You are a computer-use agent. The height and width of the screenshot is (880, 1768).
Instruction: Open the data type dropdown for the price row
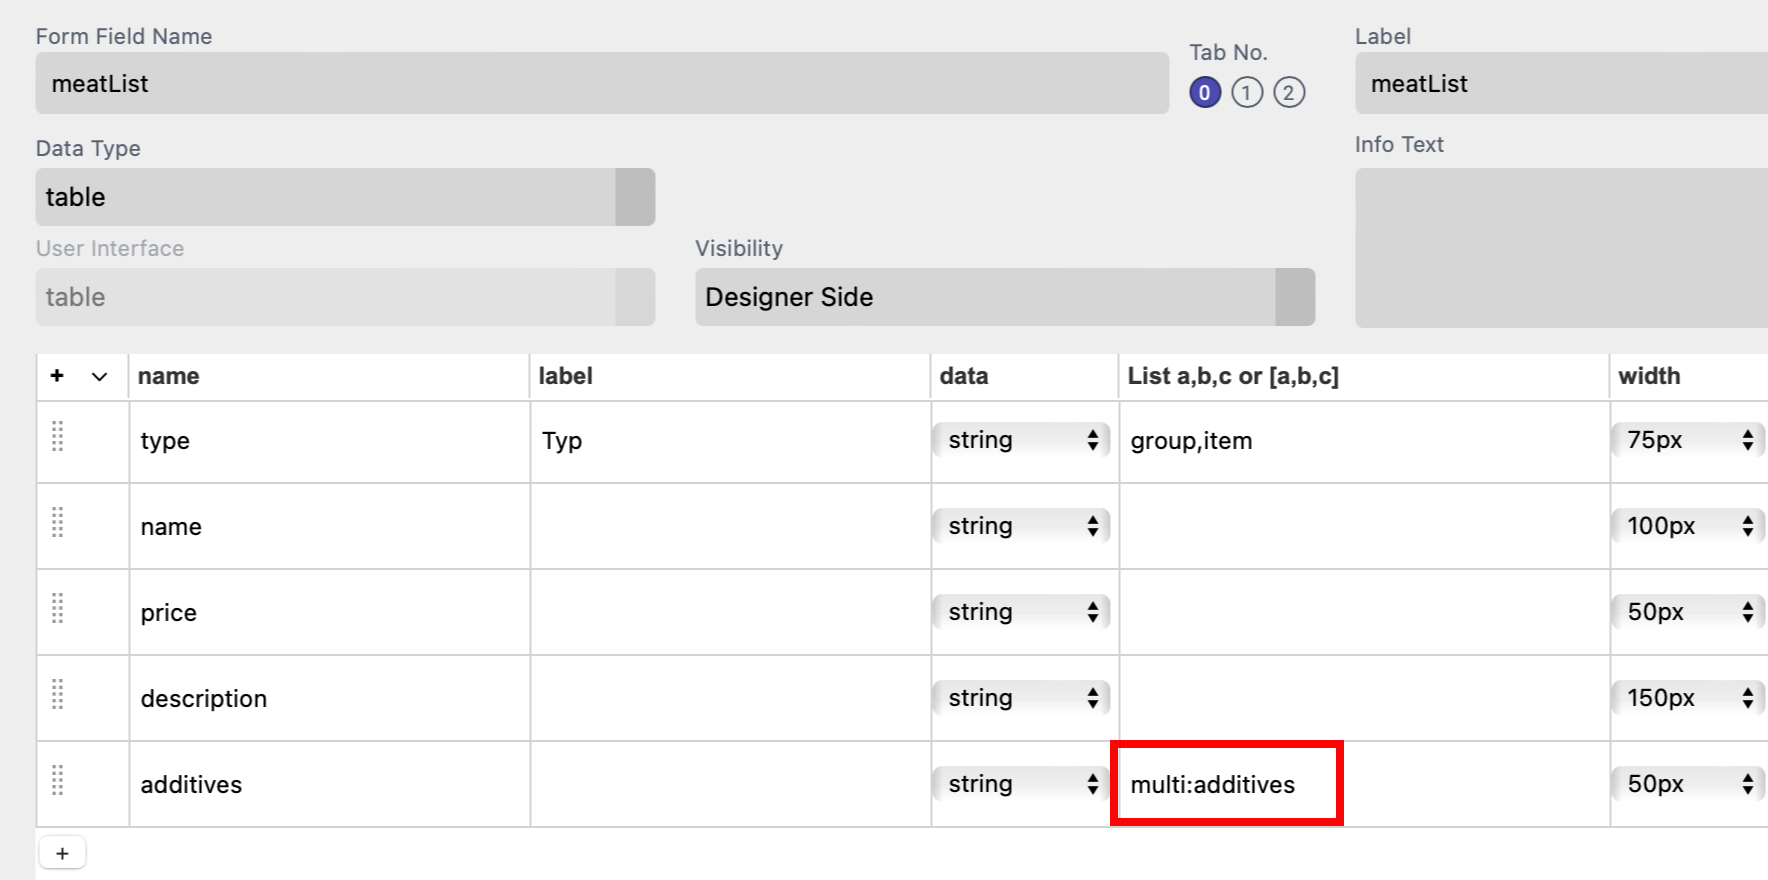click(x=1021, y=612)
